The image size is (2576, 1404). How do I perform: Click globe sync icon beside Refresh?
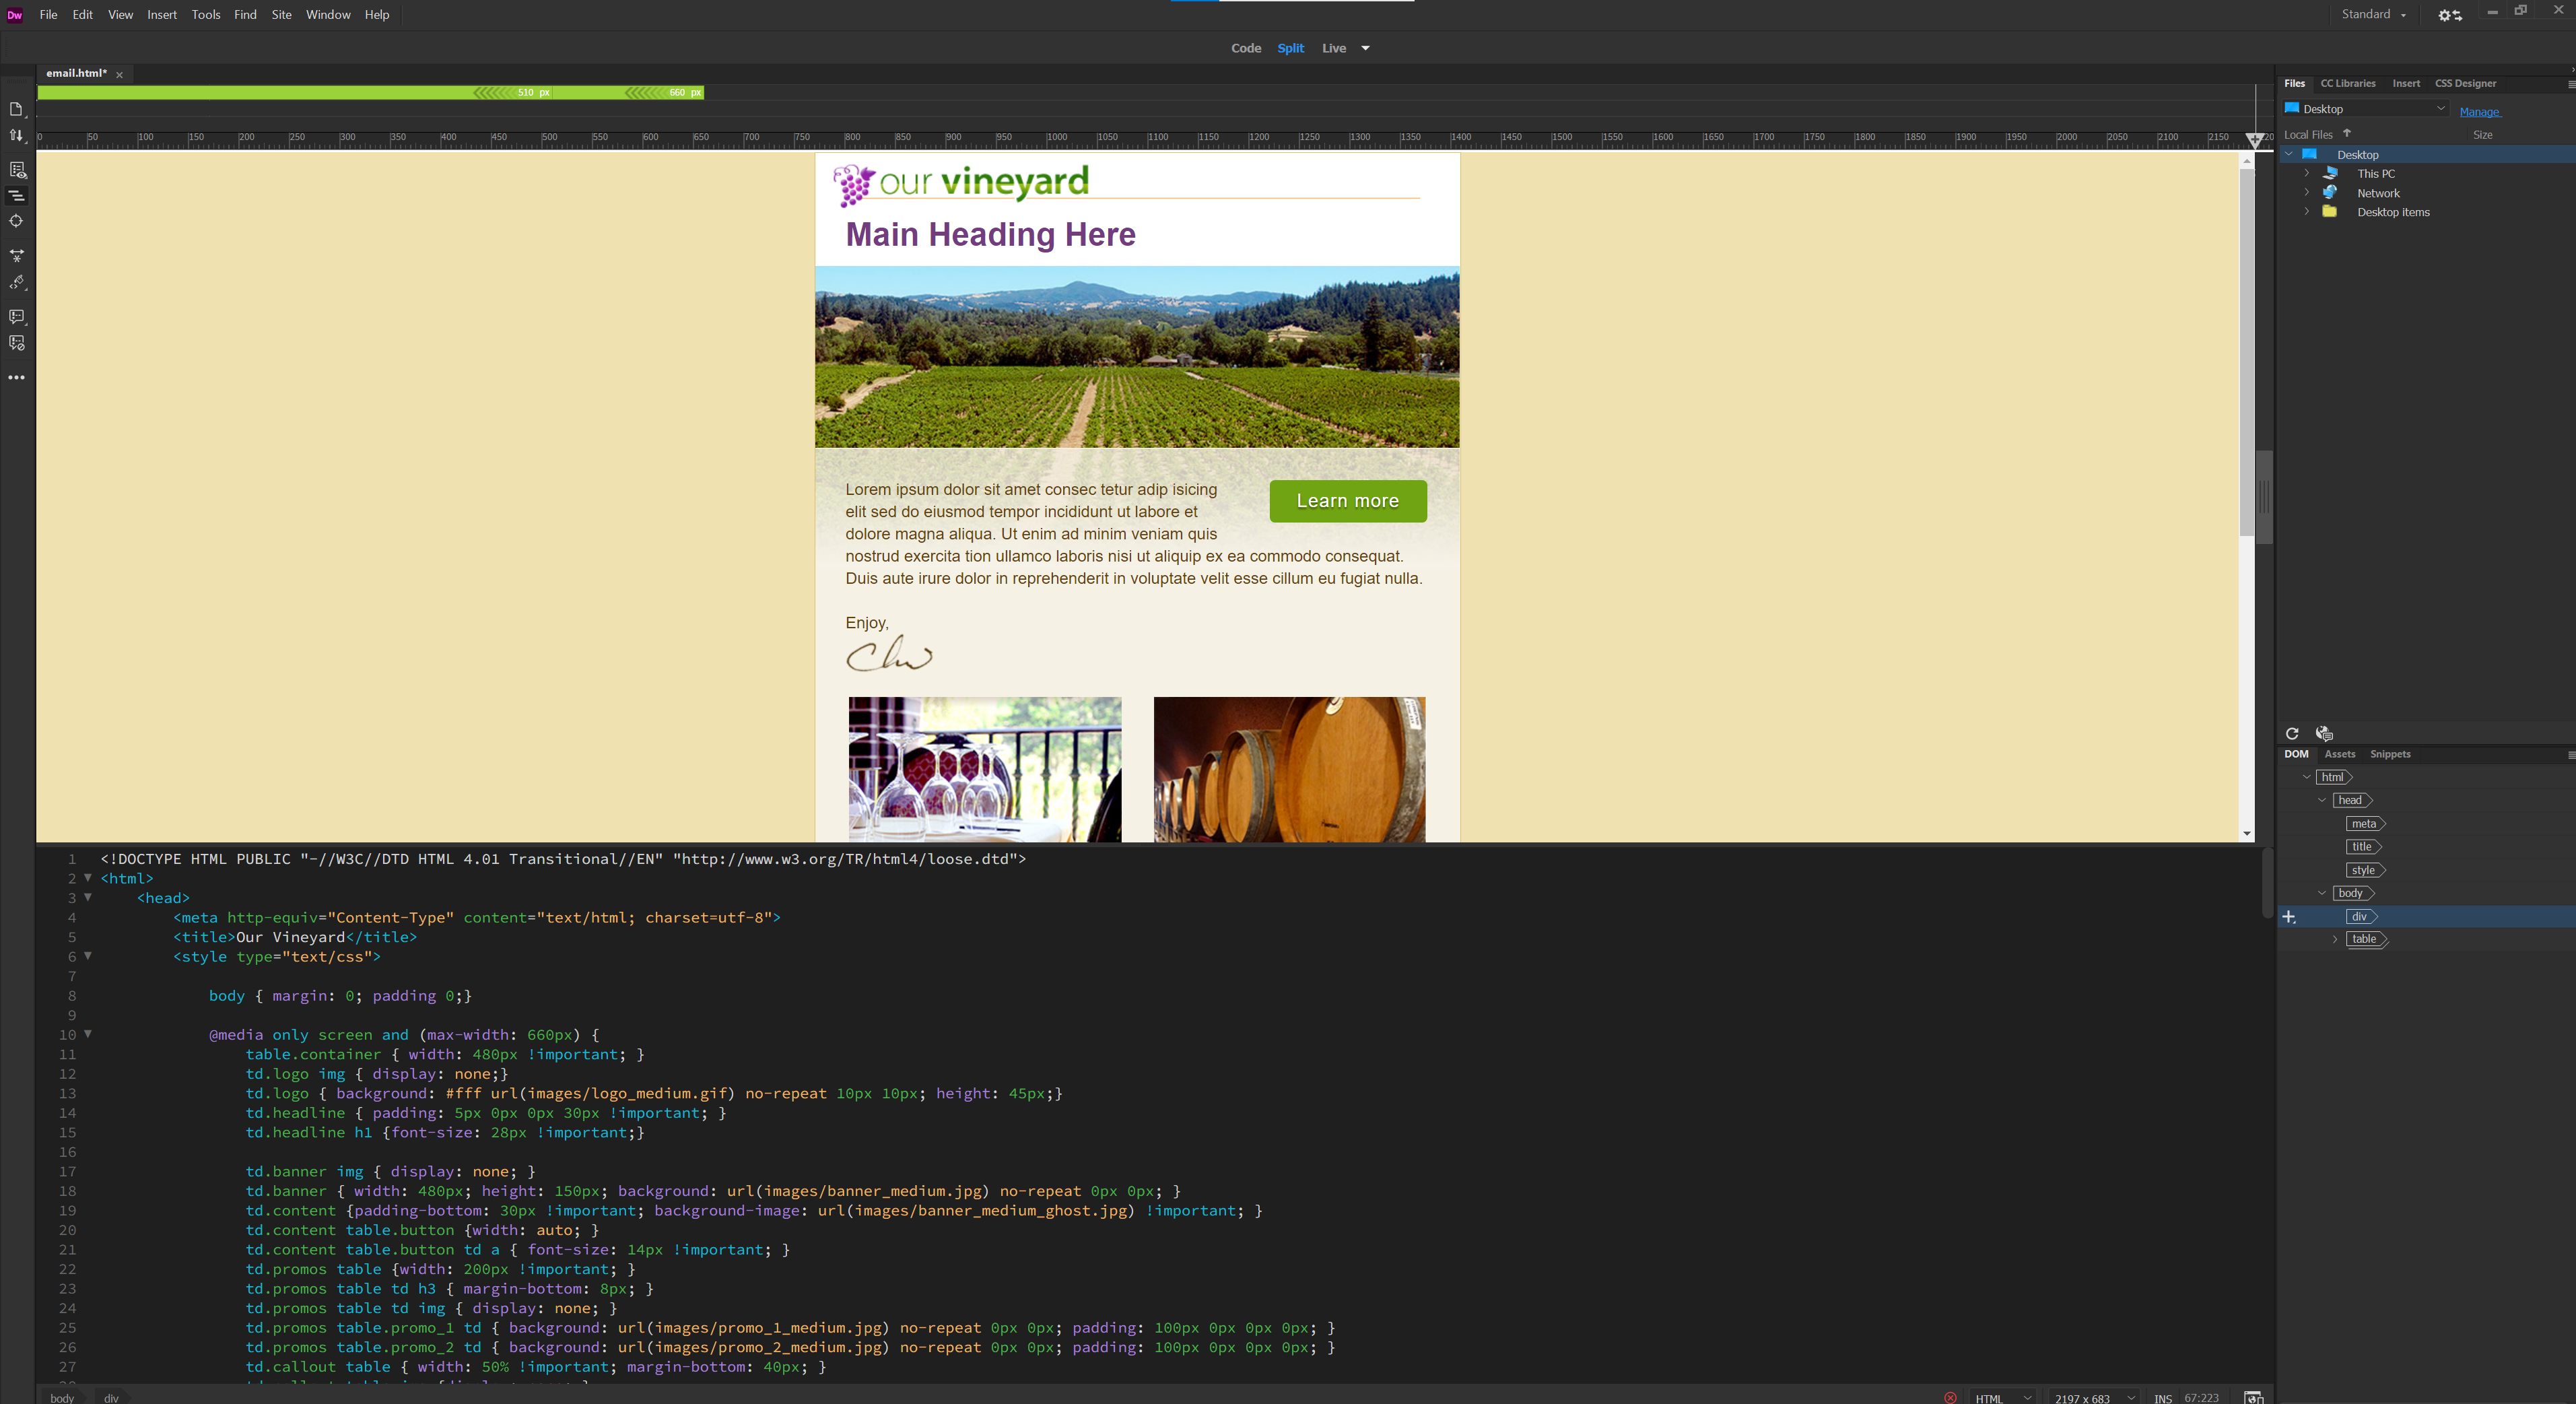pyautogui.click(x=2324, y=733)
